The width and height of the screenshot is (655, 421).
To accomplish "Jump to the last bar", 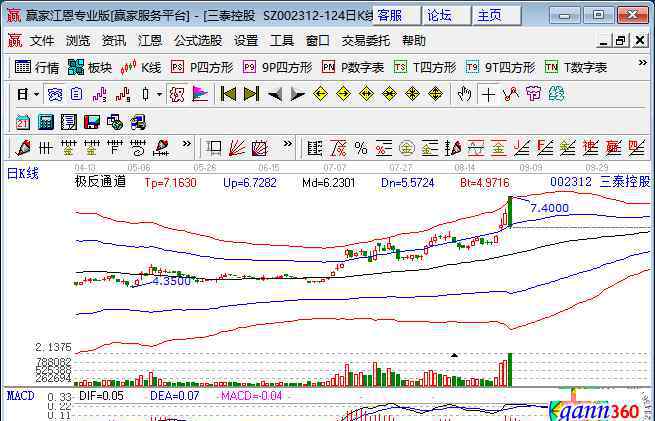I will click(x=251, y=94).
